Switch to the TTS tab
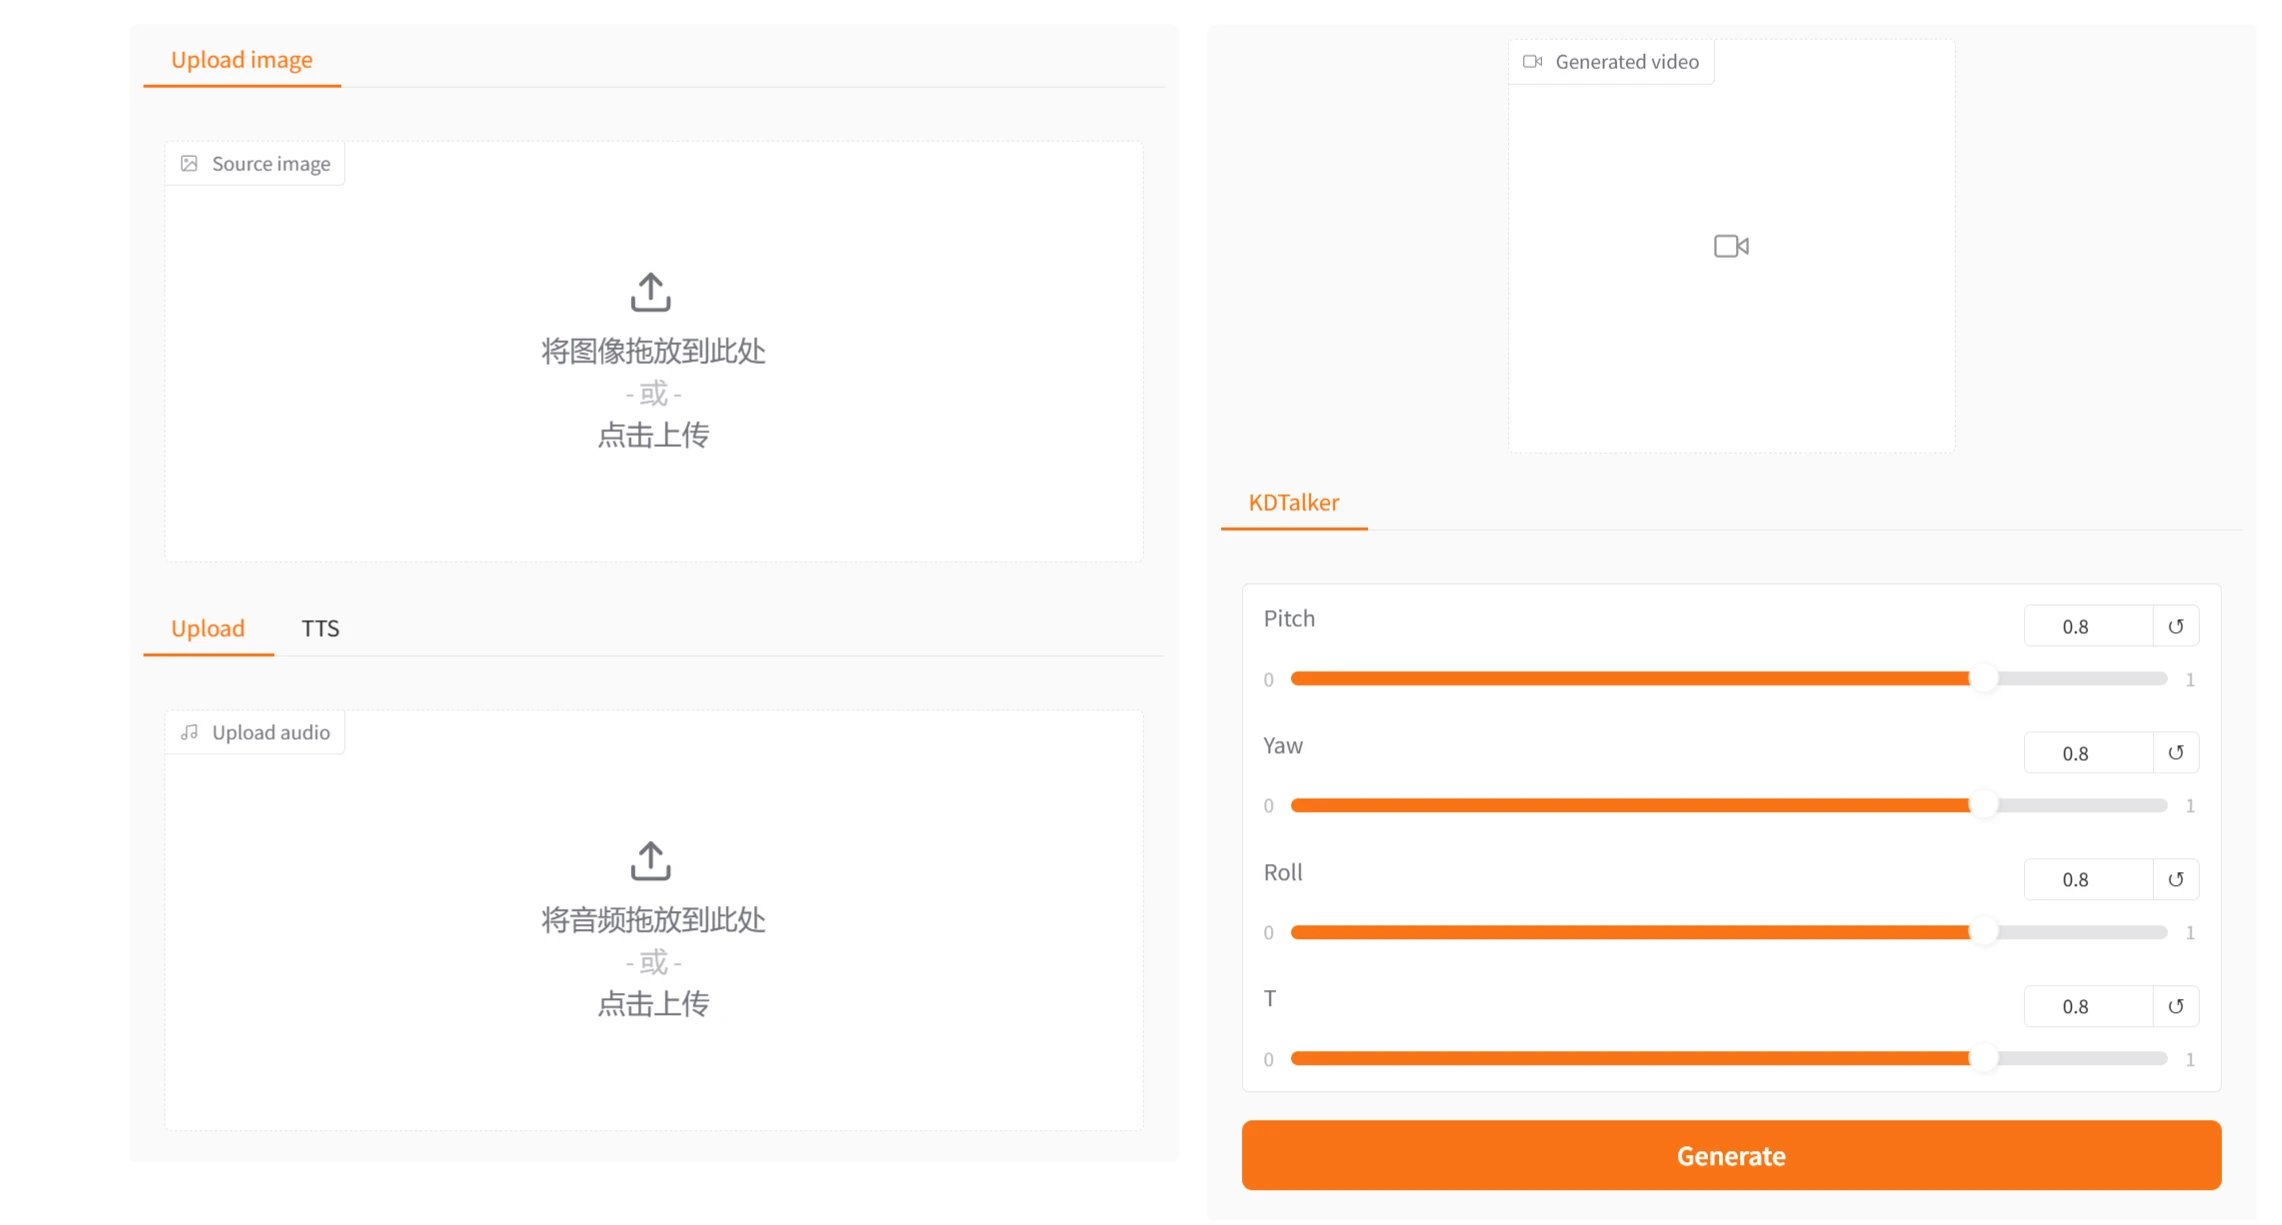The height and width of the screenshot is (1225, 2282). click(x=320, y=629)
